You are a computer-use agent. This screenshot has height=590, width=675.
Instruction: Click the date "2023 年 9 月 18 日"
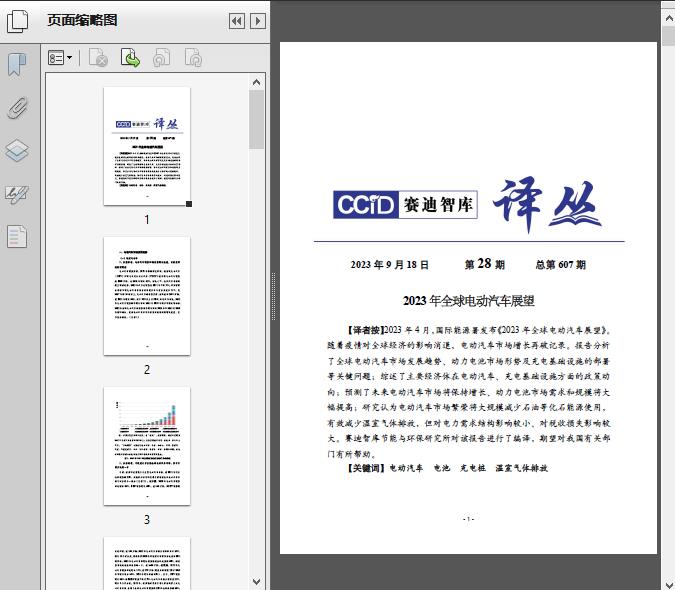tap(390, 265)
